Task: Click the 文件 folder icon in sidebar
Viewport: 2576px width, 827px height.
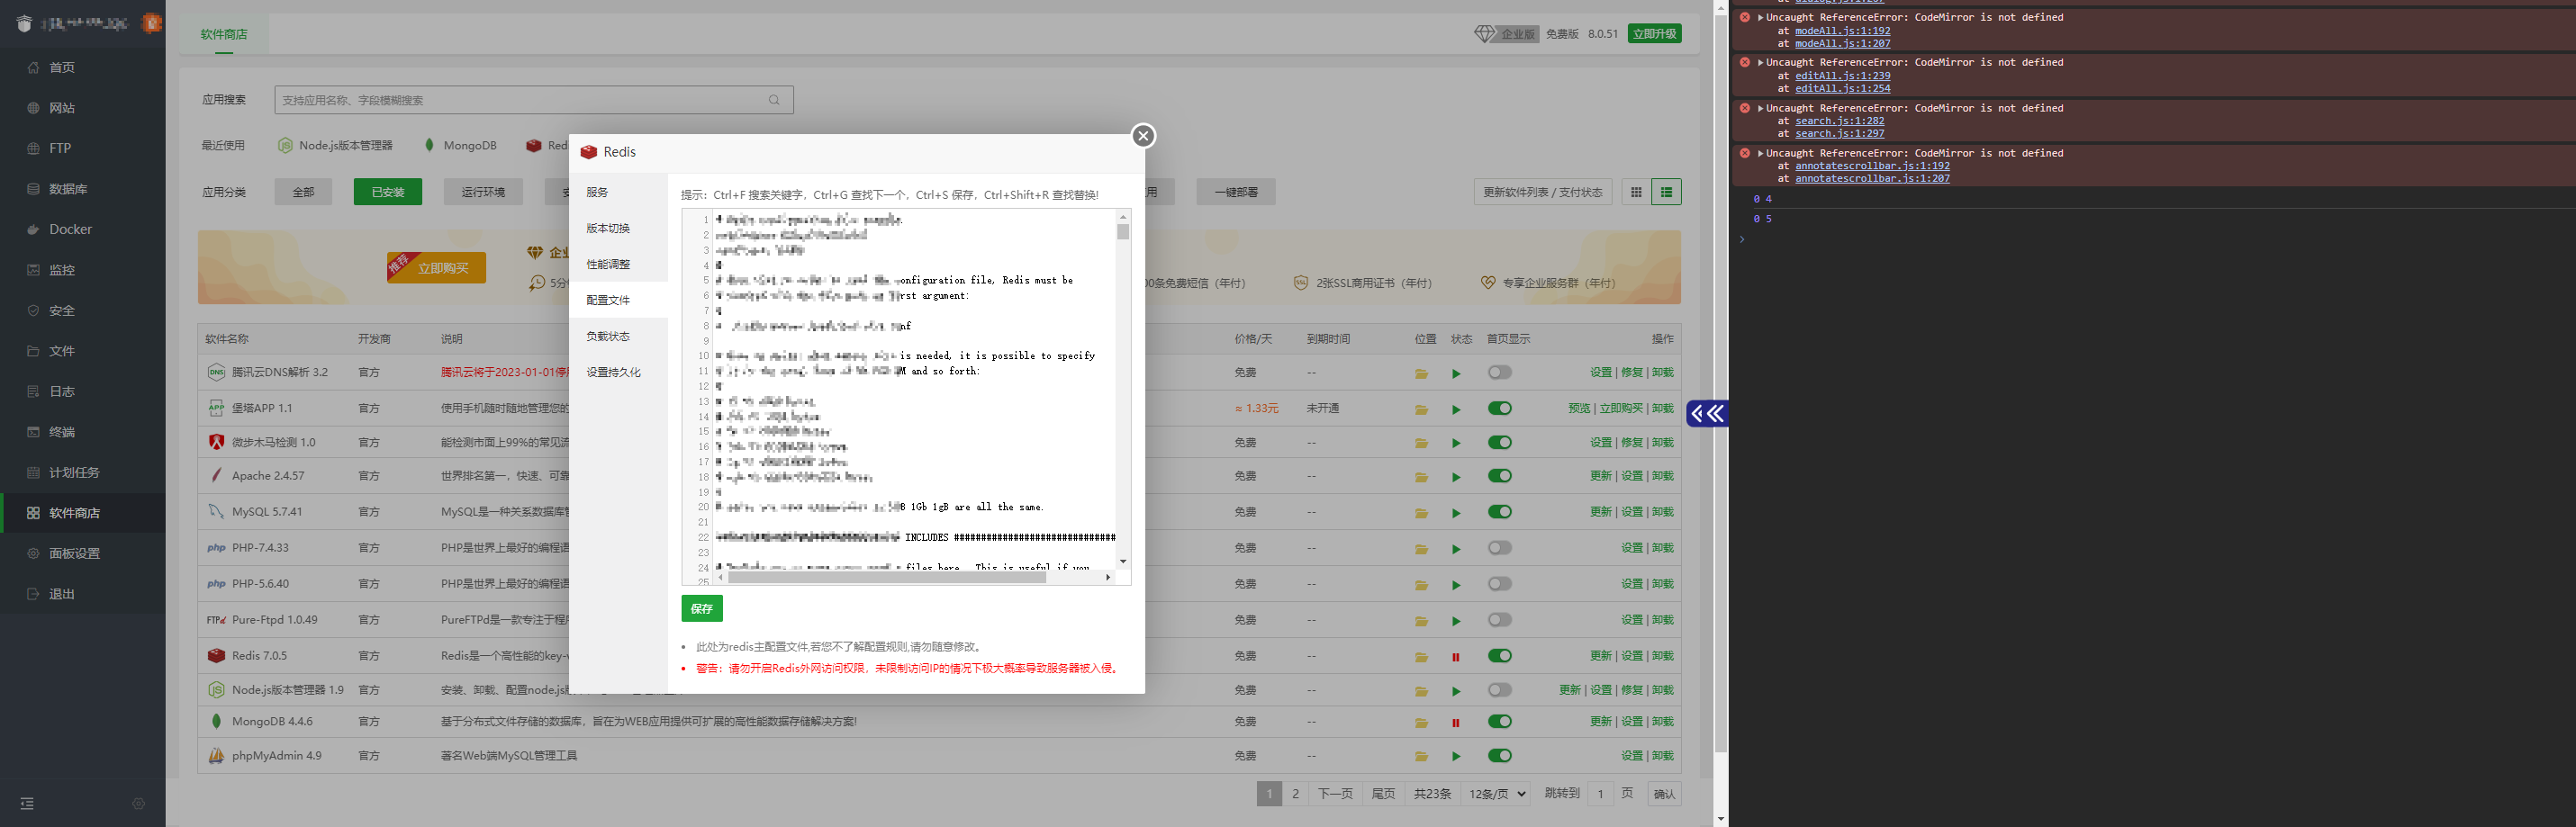Action: (x=33, y=351)
